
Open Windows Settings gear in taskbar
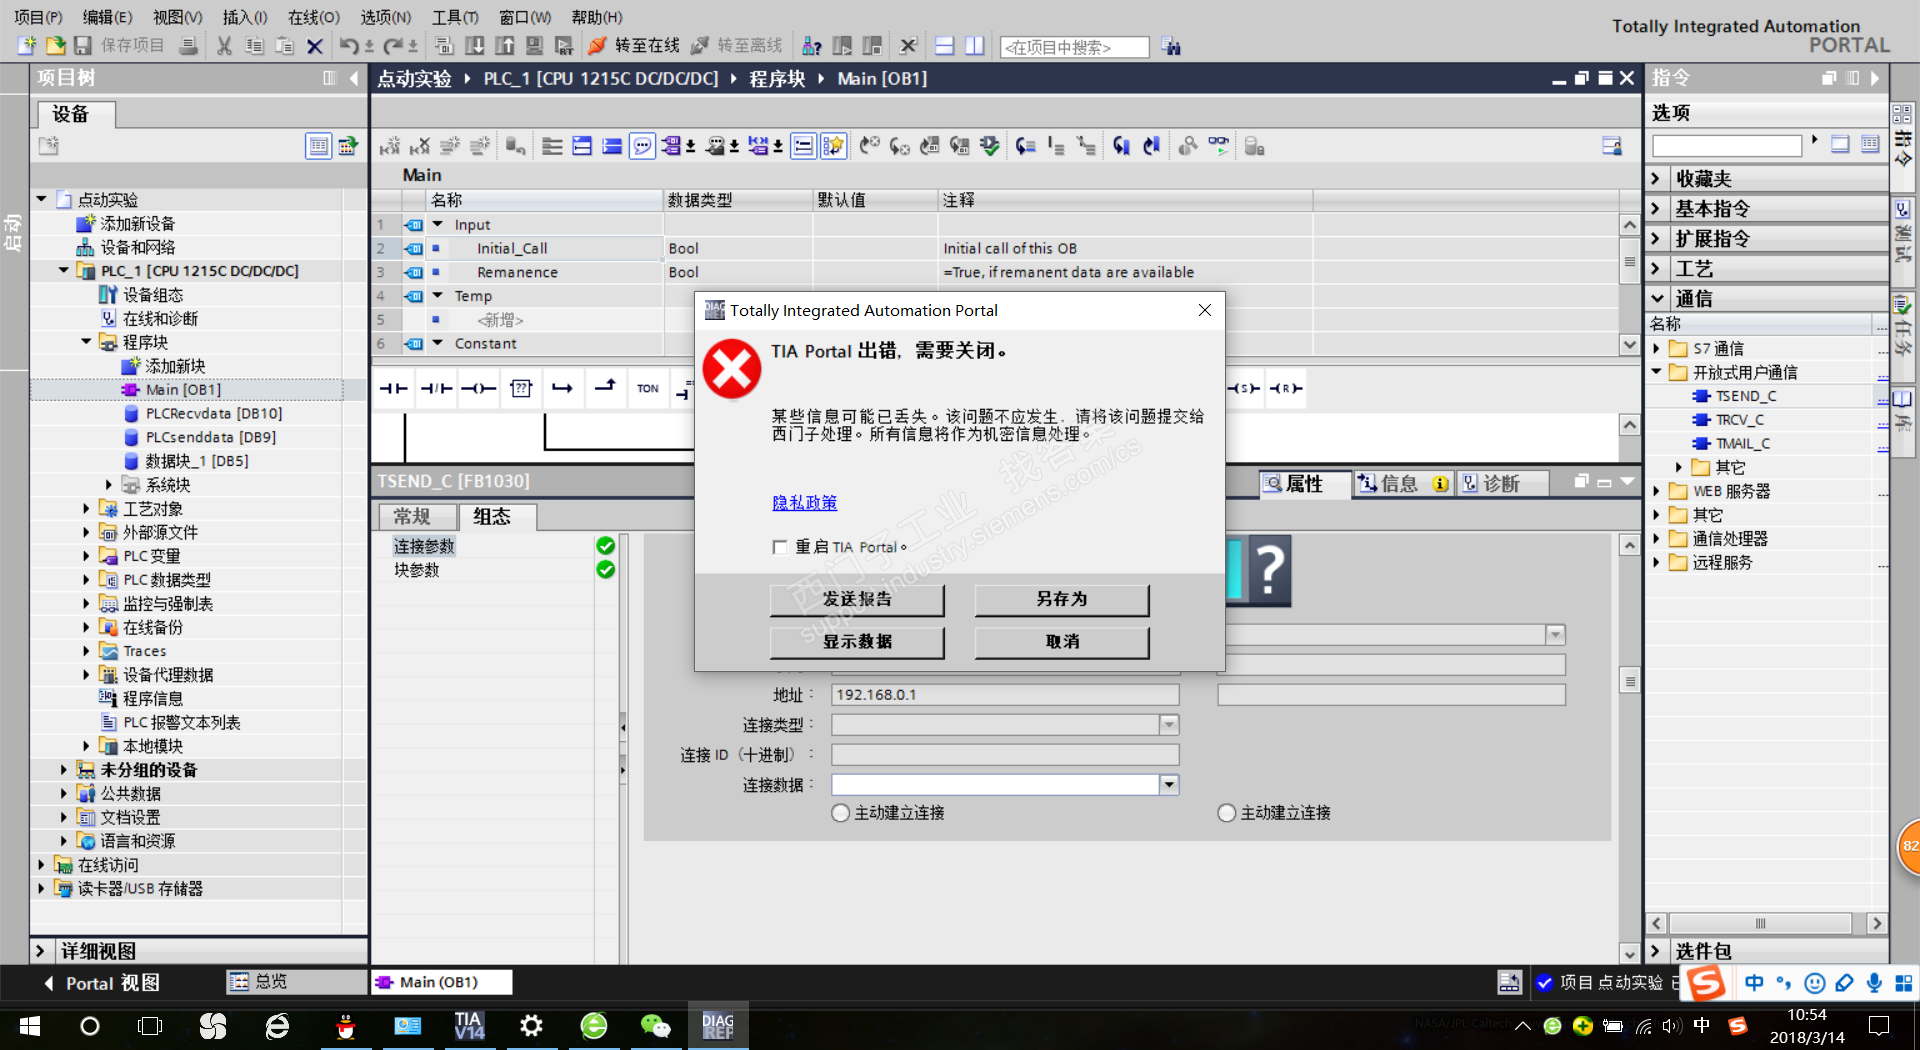pyautogui.click(x=531, y=1026)
